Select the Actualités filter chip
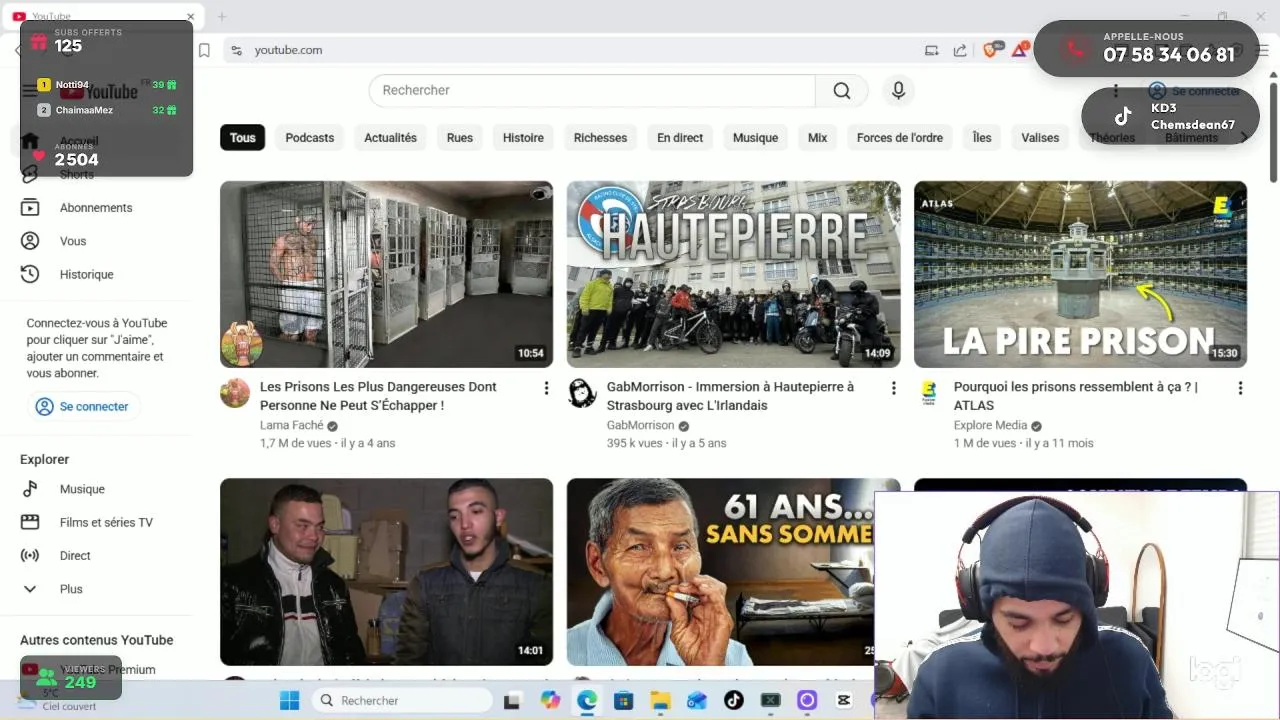This screenshot has height=720, width=1280. coord(390,138)
